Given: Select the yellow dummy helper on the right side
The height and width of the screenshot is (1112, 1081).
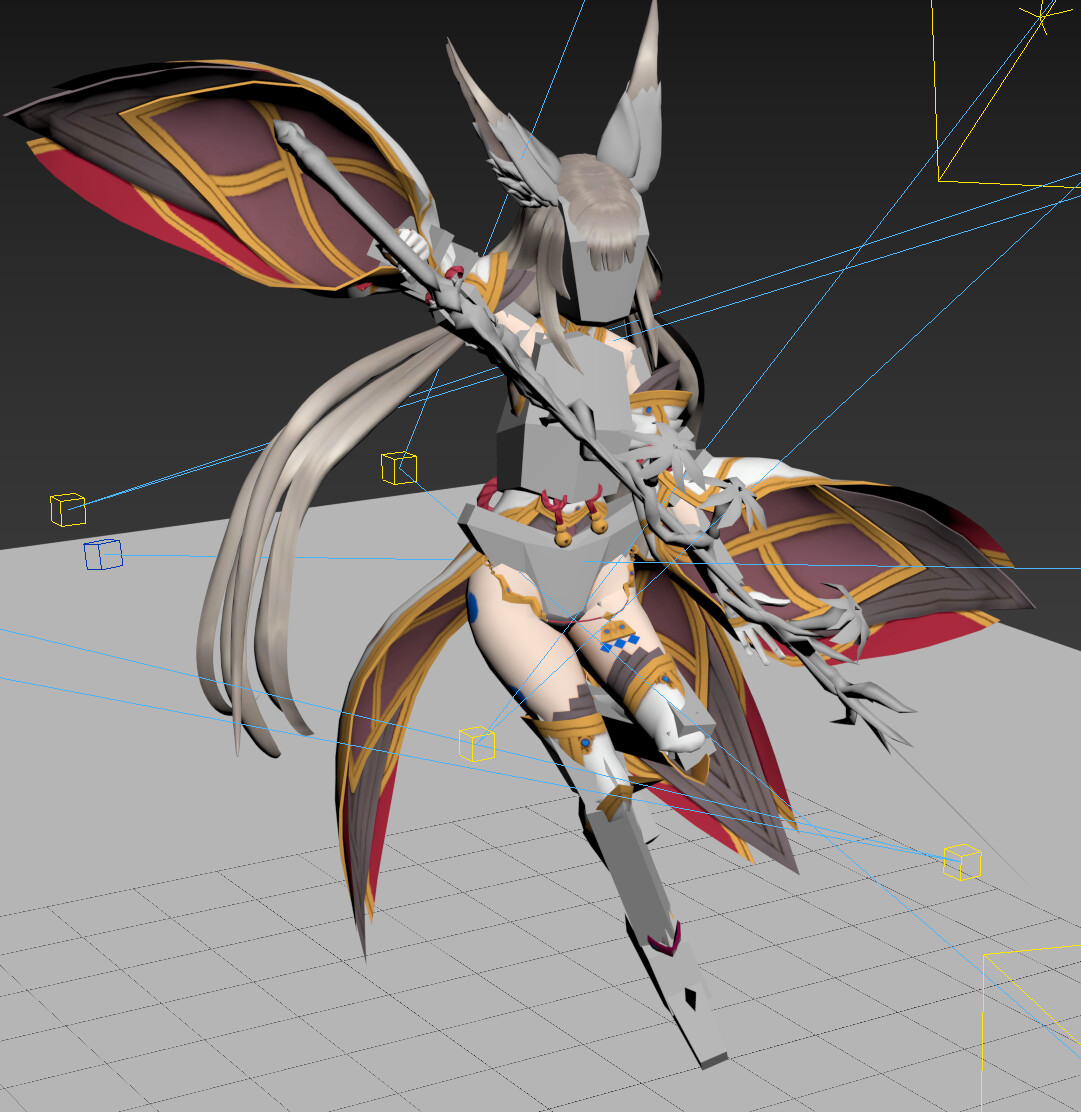Looking at the screenshot, I should [962, 860].
